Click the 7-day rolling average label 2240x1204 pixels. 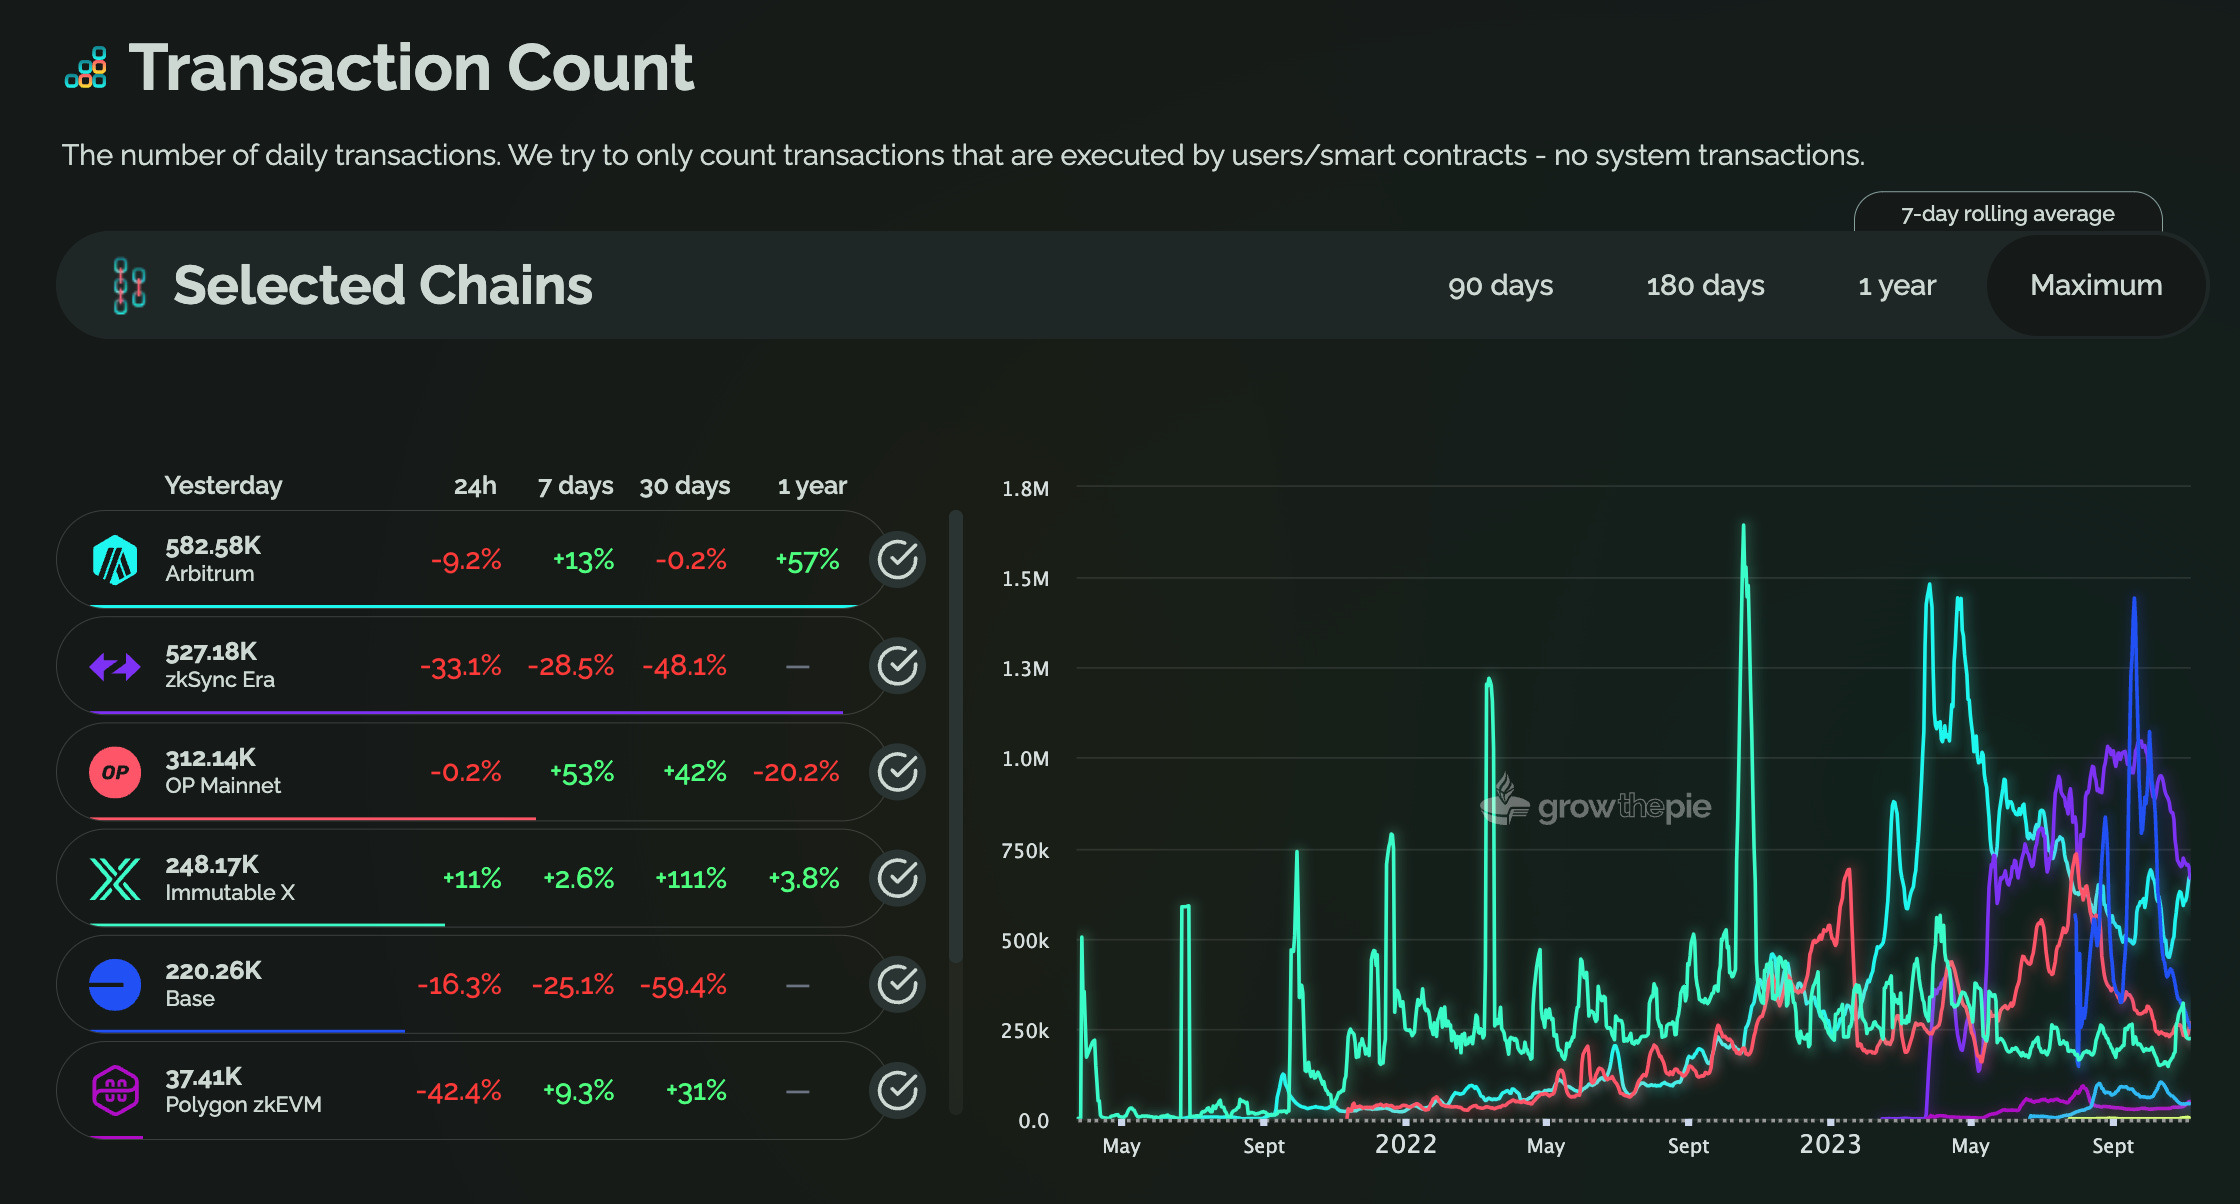[2007, 214]
